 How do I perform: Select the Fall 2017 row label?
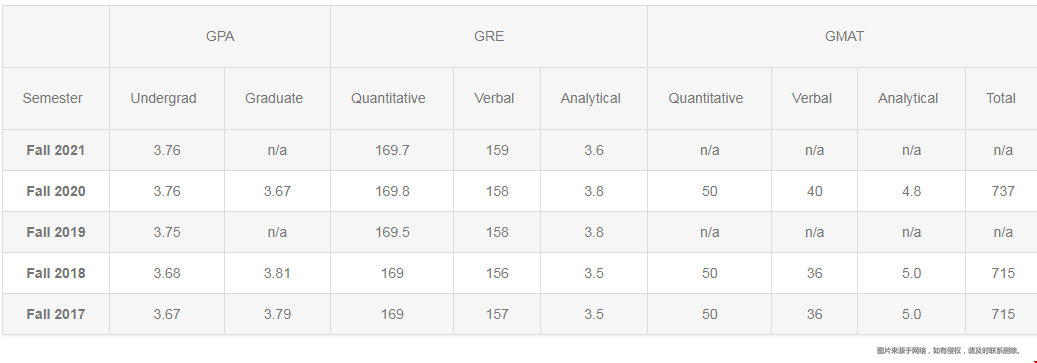[56, 314]
